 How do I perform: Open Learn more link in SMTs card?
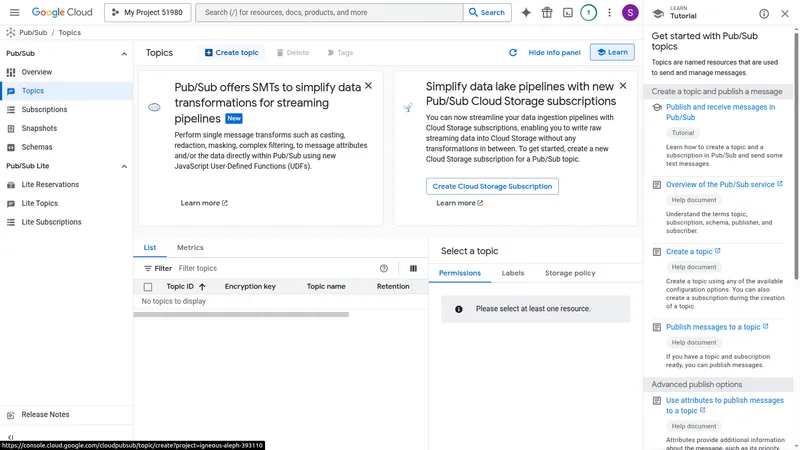click(x=204, y=203)
